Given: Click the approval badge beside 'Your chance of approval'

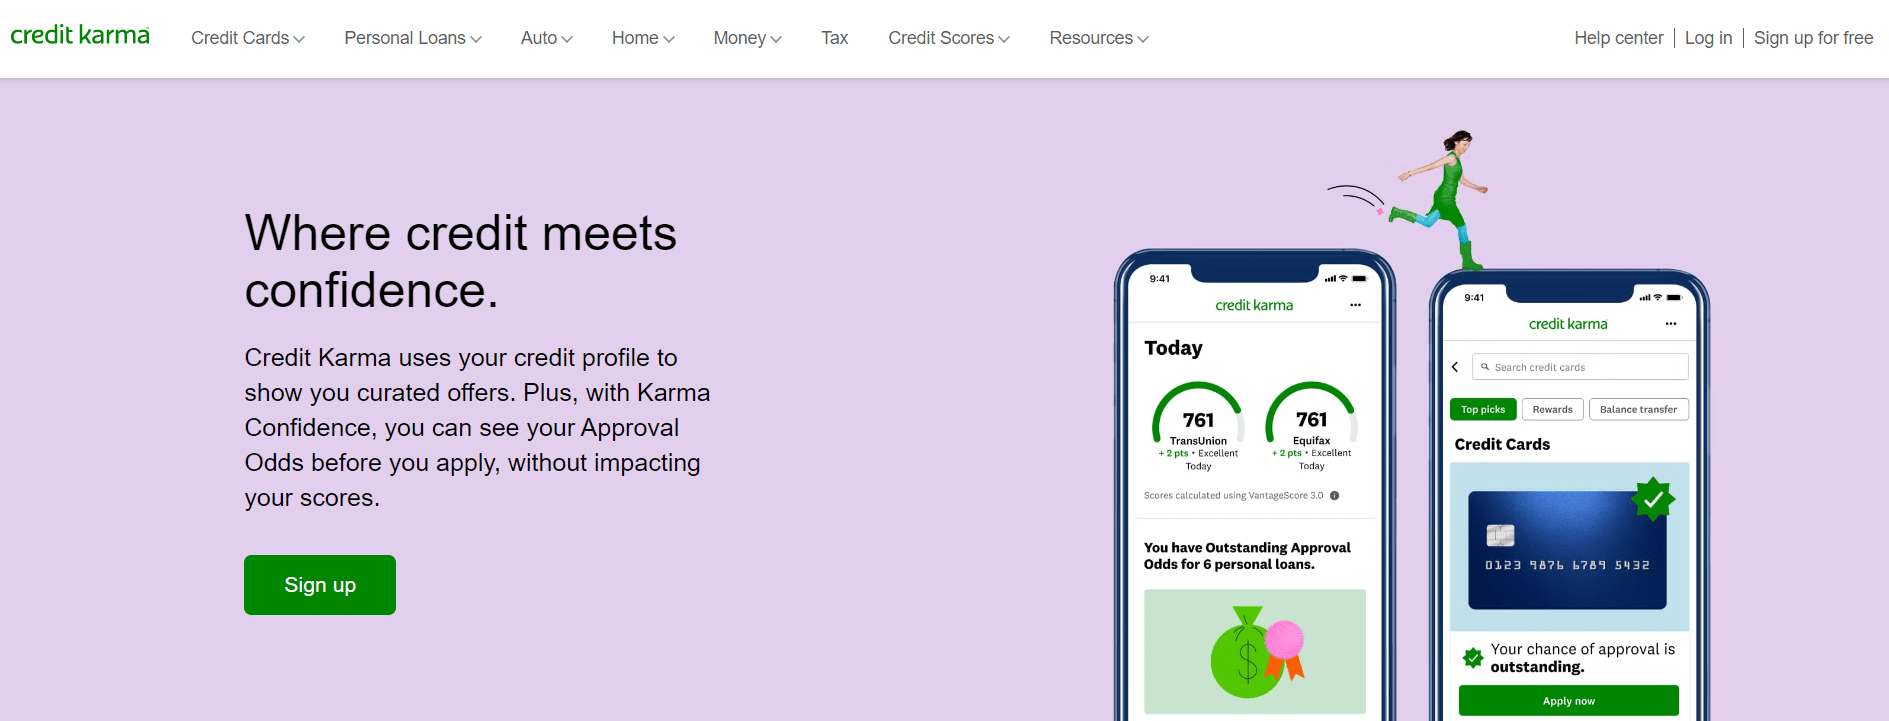Looking at the screenshot, I should point(1473,658).
